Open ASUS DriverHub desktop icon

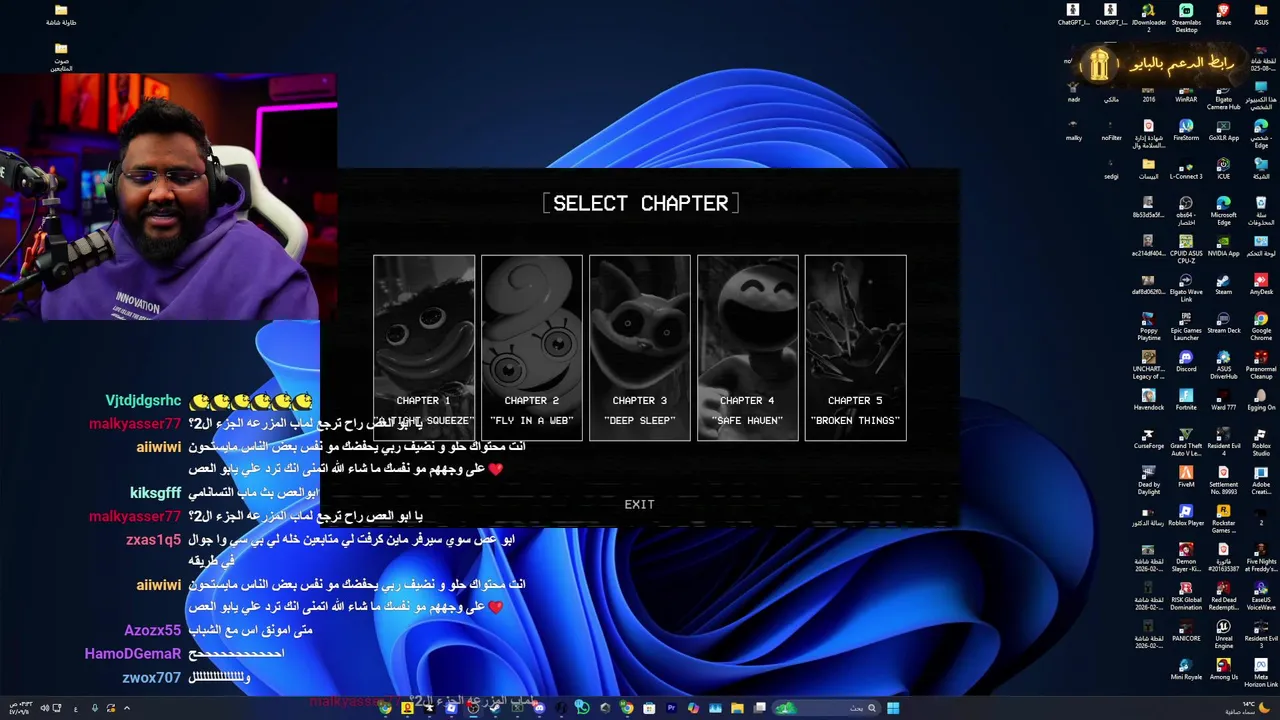coord(1223,364)
